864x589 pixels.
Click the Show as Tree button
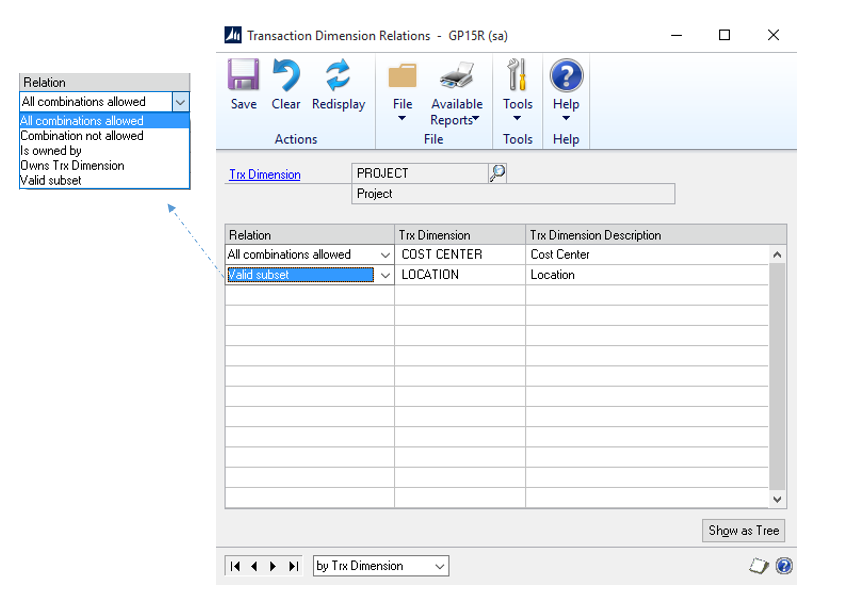click(x=743, y=531)
